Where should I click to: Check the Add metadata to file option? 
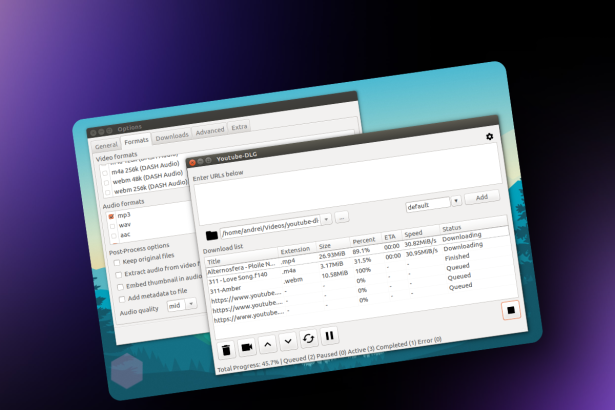pos(122,299)
